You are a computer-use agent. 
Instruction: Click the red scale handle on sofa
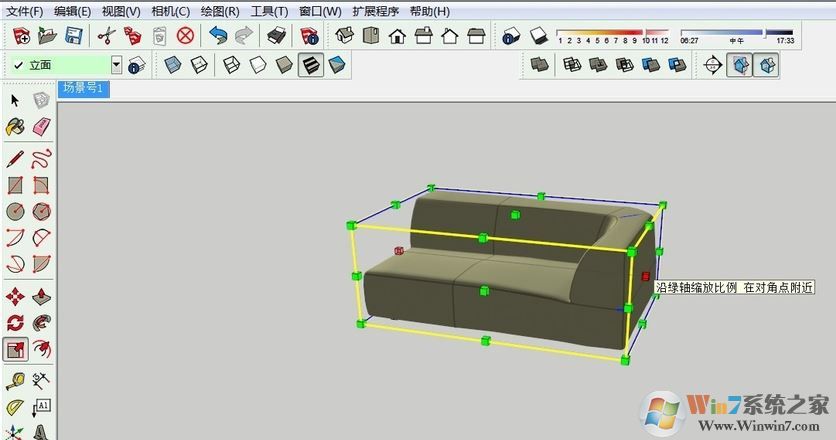pyautogui.click(x=646, y=276)
